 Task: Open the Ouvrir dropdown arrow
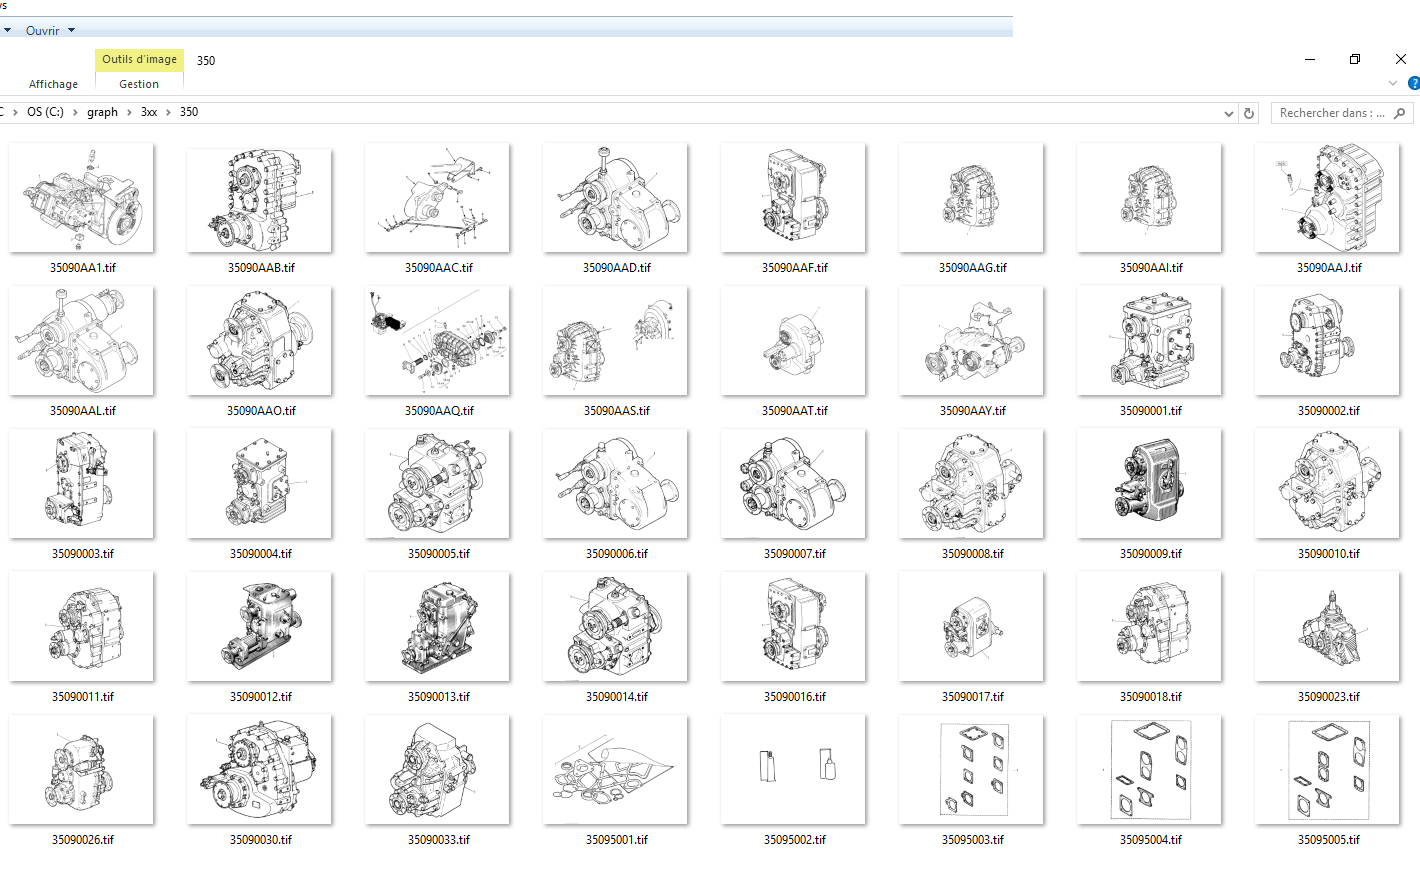click(71, 30)
